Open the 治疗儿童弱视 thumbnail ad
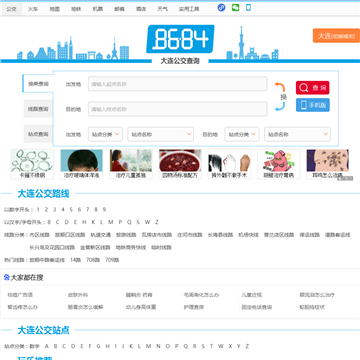The height and width of the screenshot is (360, 360). point(131,164)
